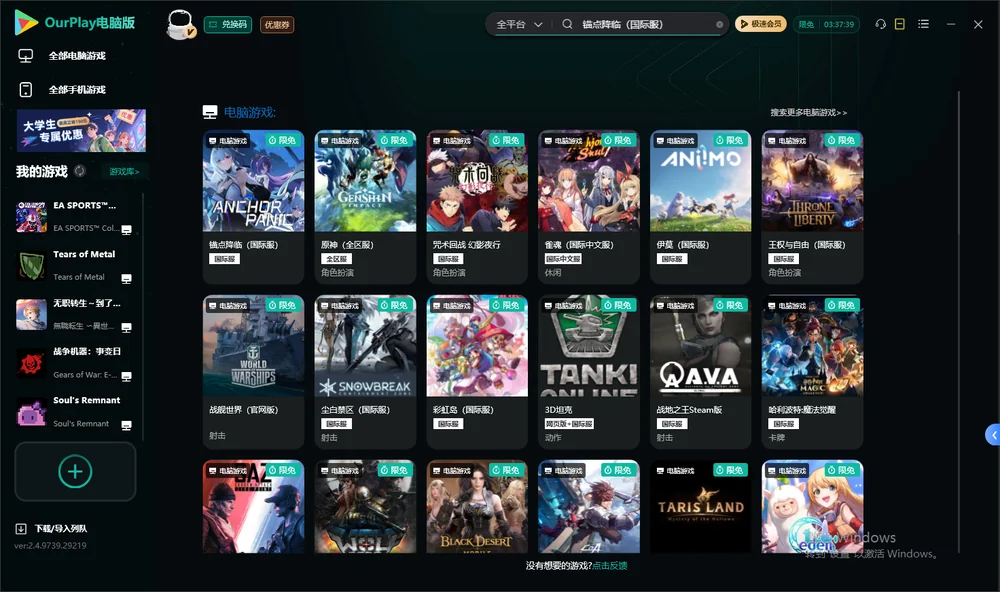The height and width of the screenshot is (592, 1000).
Task: Open the Genshin Impact game thumbnail
Action: 365,181
